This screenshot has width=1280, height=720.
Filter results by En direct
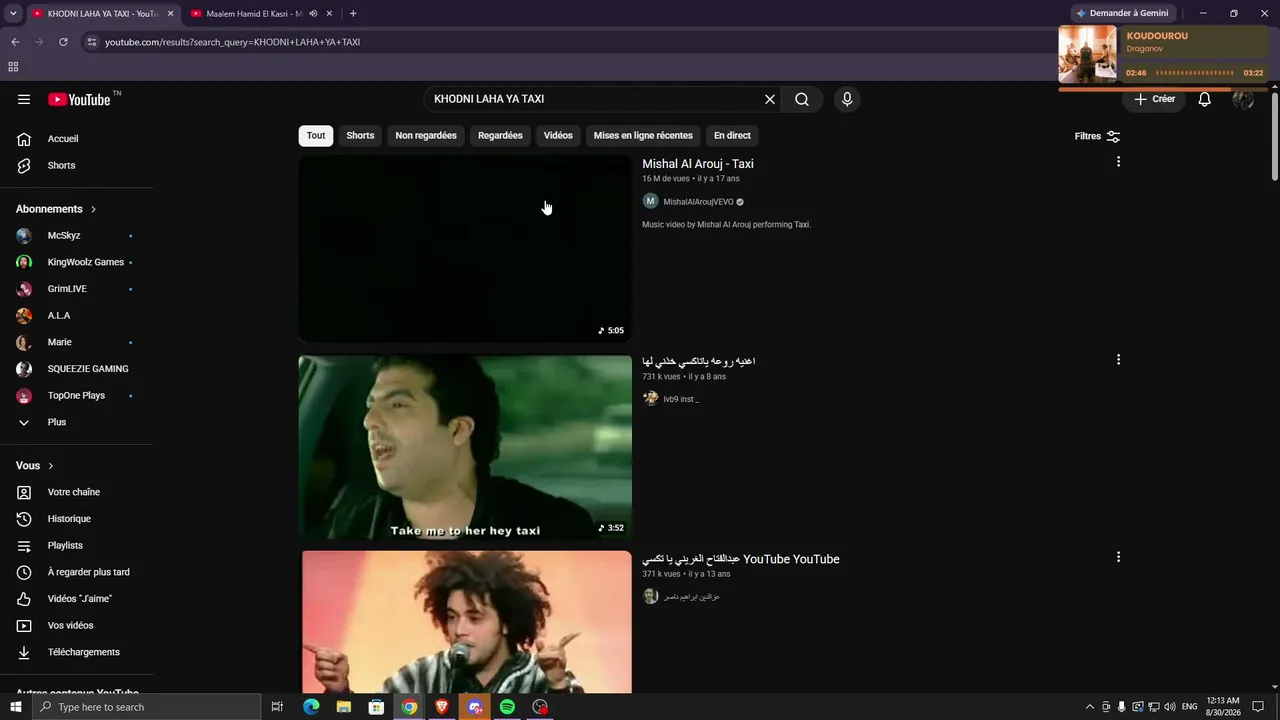click(732, 136)
